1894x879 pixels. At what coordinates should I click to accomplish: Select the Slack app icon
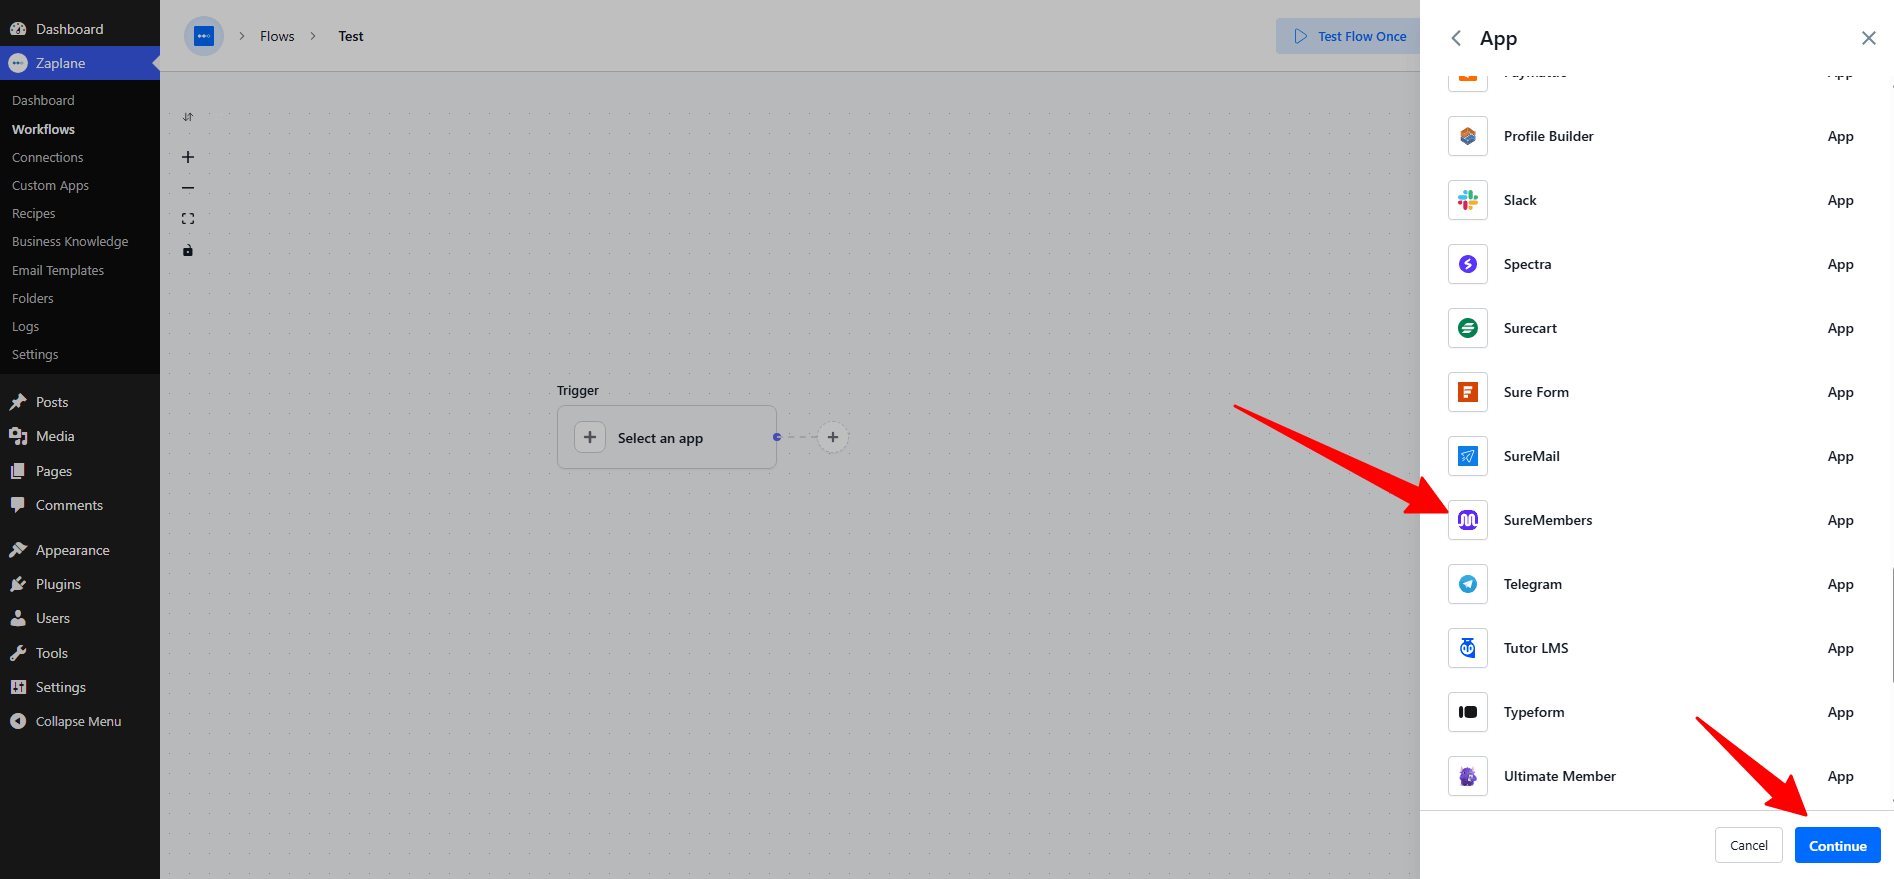point(1468,200)
